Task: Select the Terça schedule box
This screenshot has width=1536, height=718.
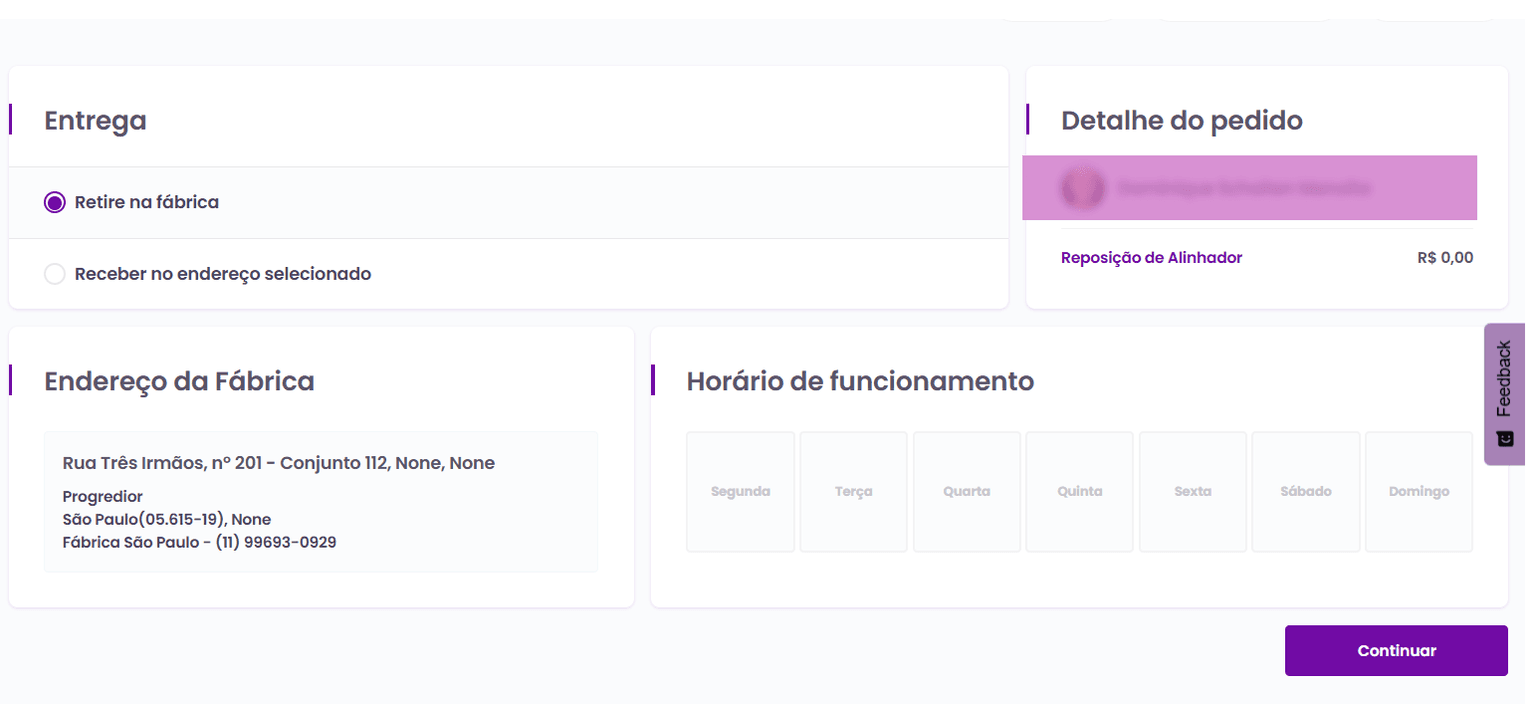Action: (853, 492)
